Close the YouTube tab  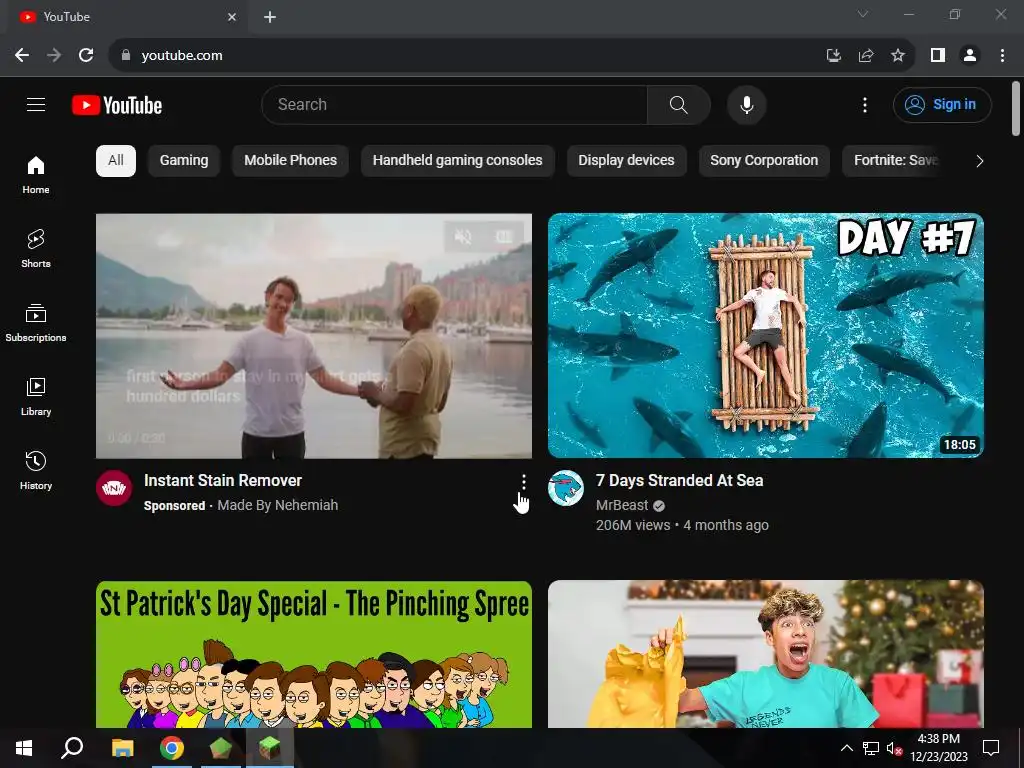click(x=232, y=17)
